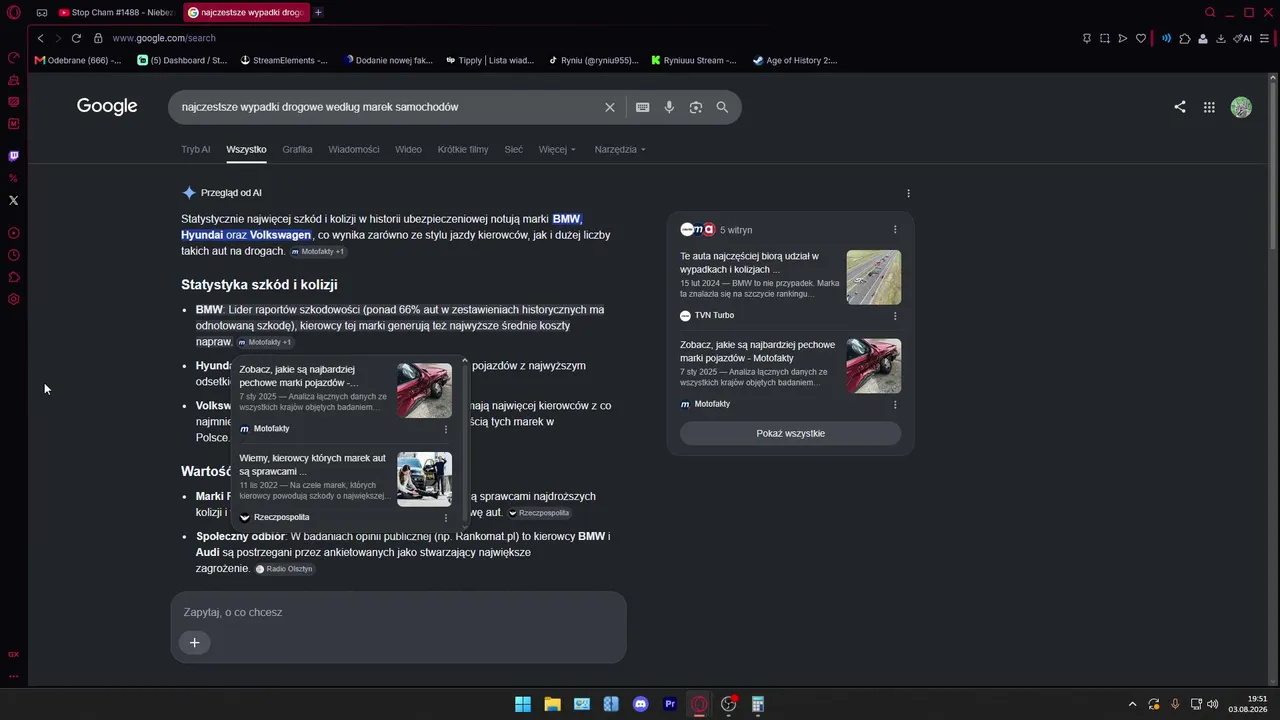Open options for Motofakty popup result
This screenshot has height=720, width=1280.
(446, 429)
